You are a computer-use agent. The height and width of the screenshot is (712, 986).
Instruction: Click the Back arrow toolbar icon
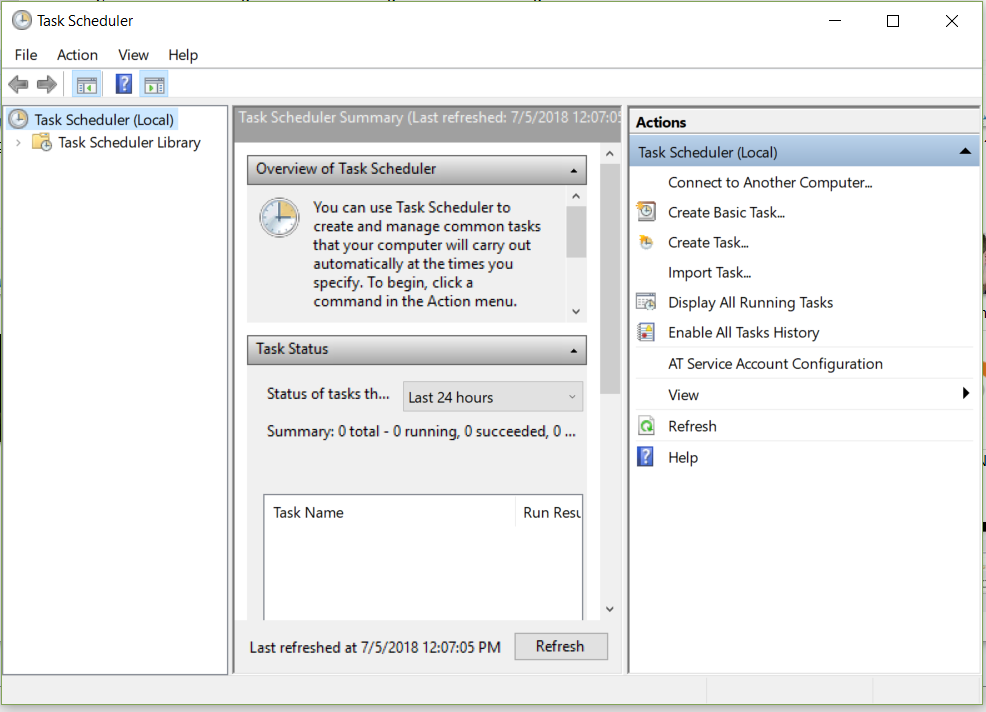tap(18, 84)
